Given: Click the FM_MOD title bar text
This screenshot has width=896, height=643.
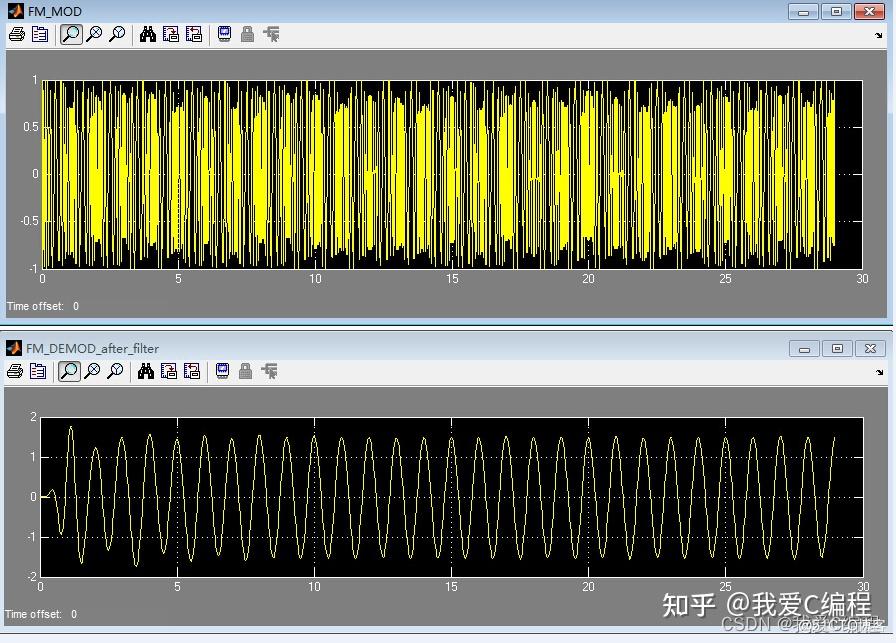Looking at the screenshot, I should coord(55,11).
